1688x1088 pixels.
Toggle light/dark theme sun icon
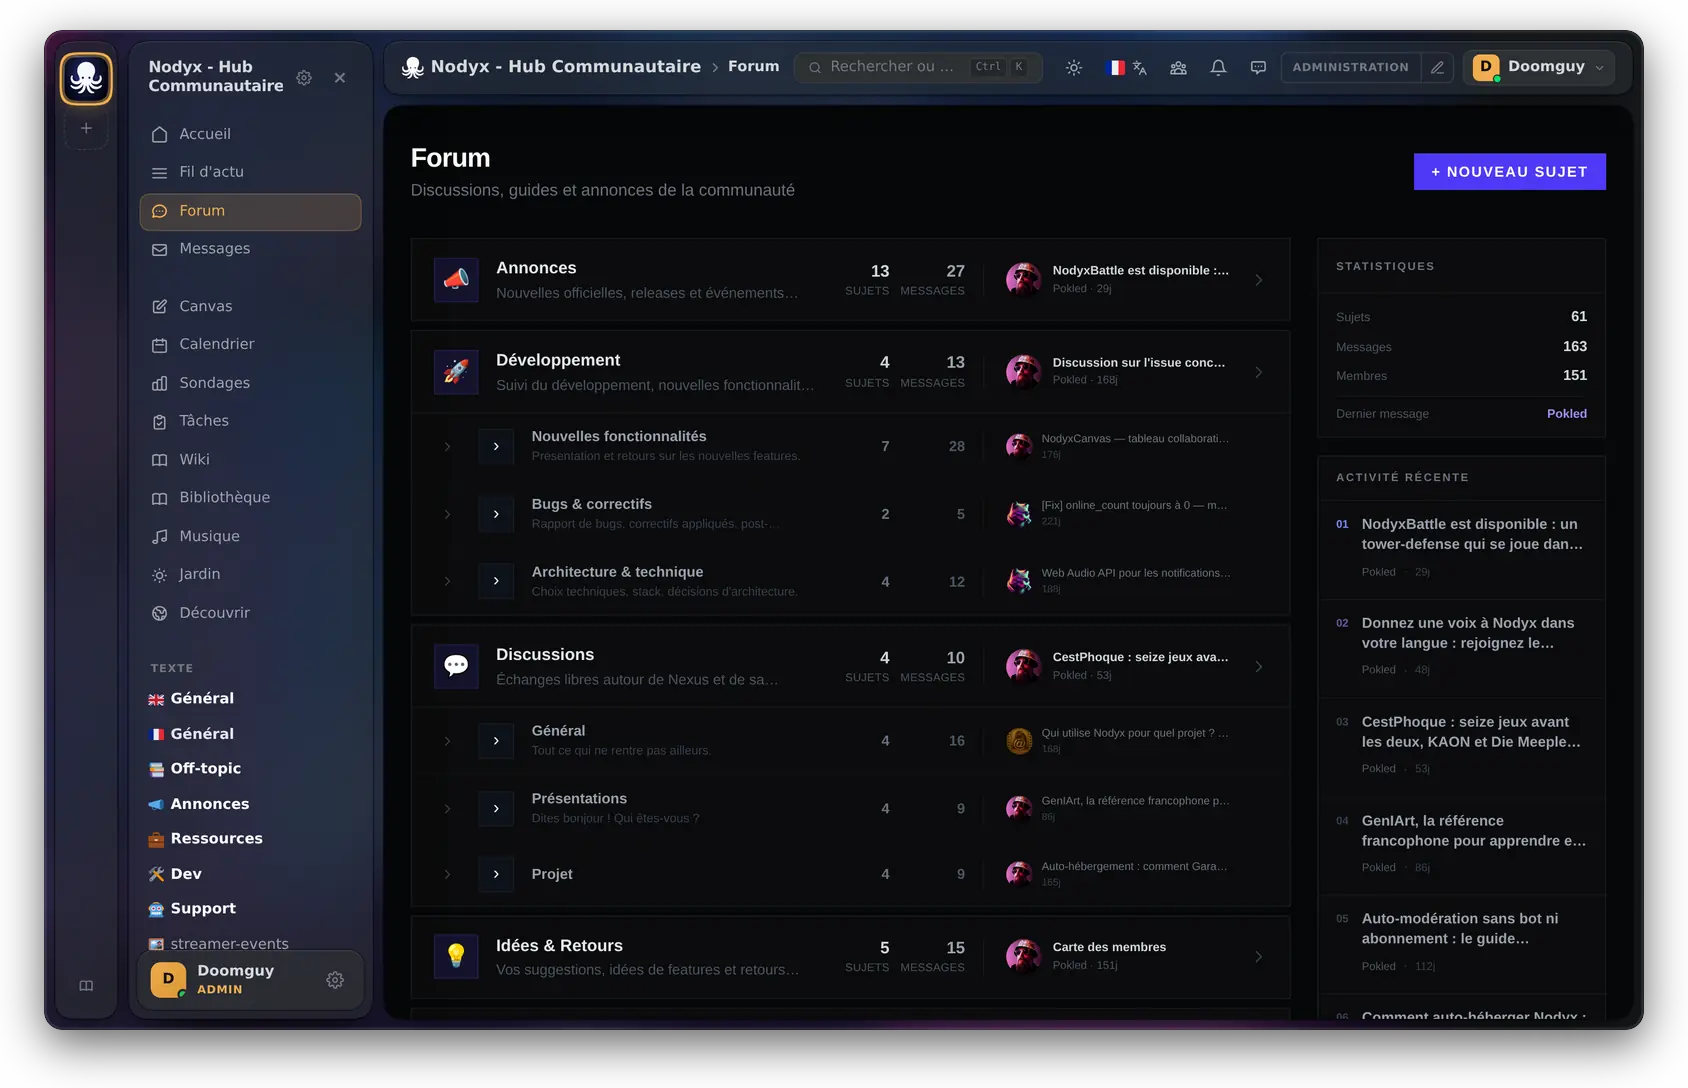(1074, 67)
